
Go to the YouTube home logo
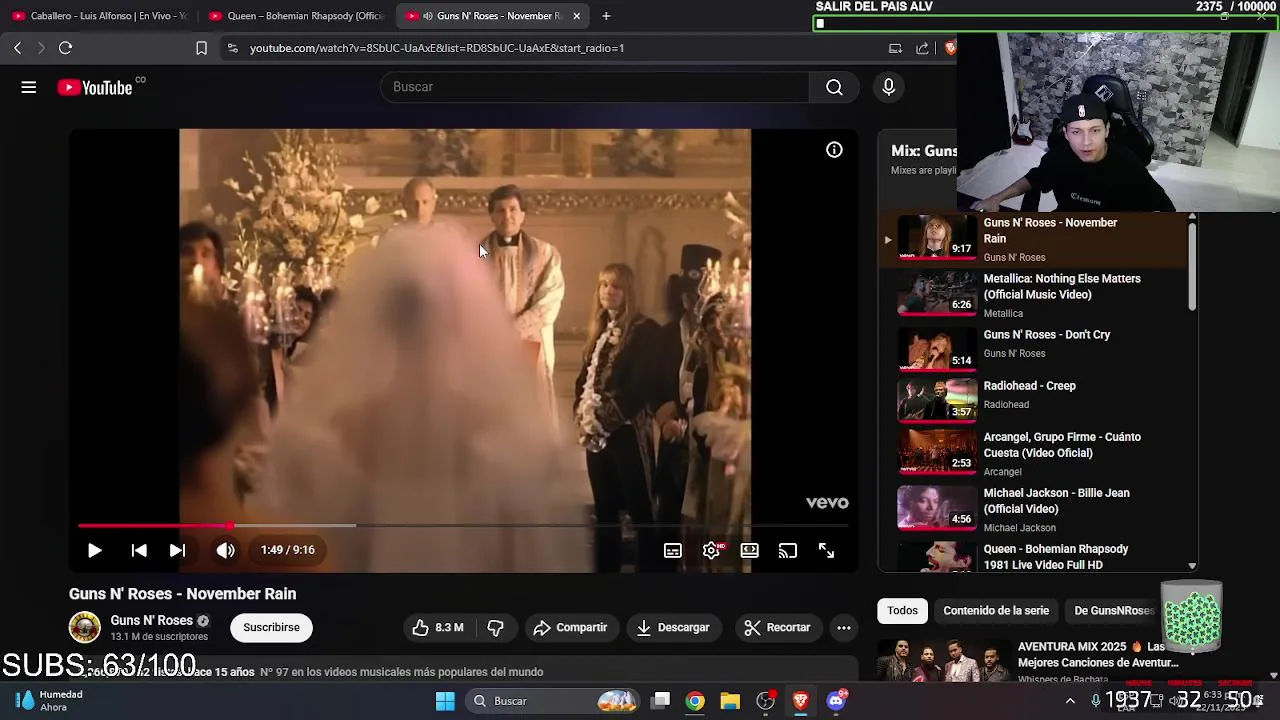coord(93,88)
